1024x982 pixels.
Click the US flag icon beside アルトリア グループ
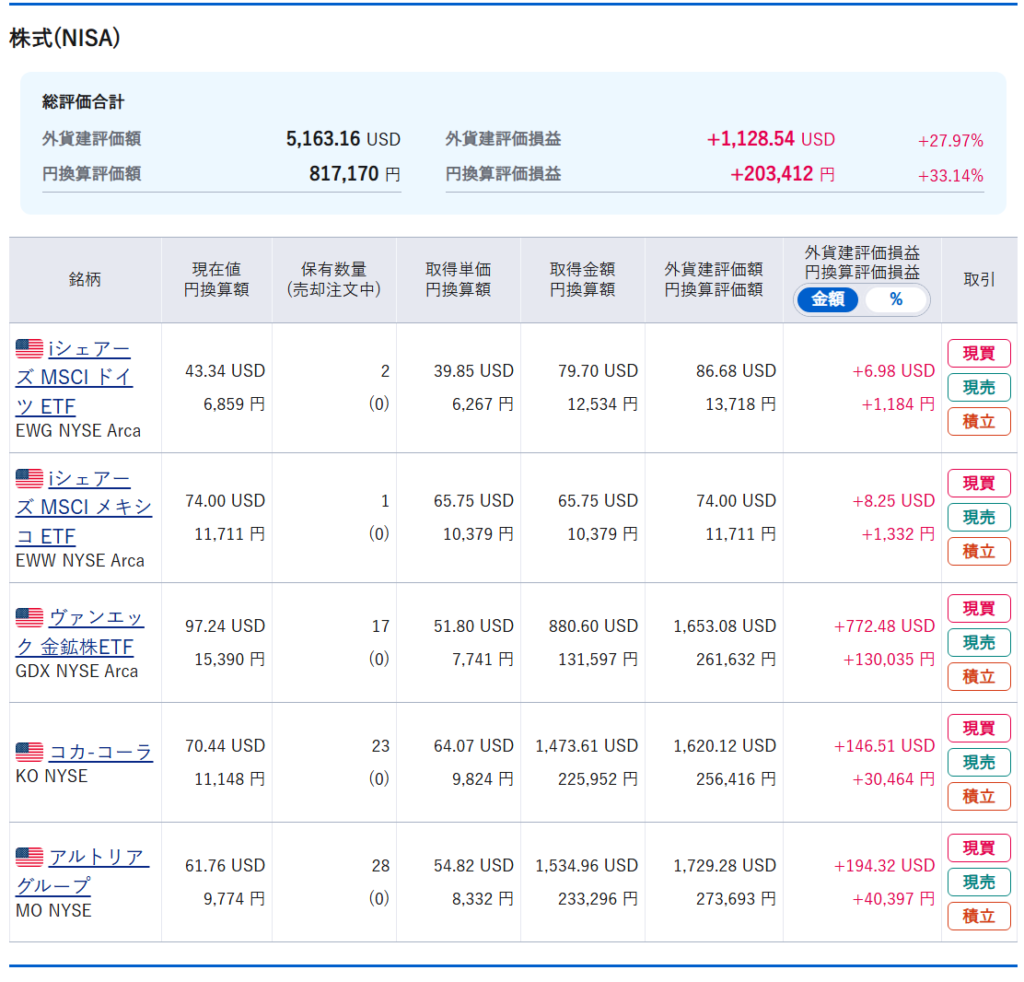point(29,857)
